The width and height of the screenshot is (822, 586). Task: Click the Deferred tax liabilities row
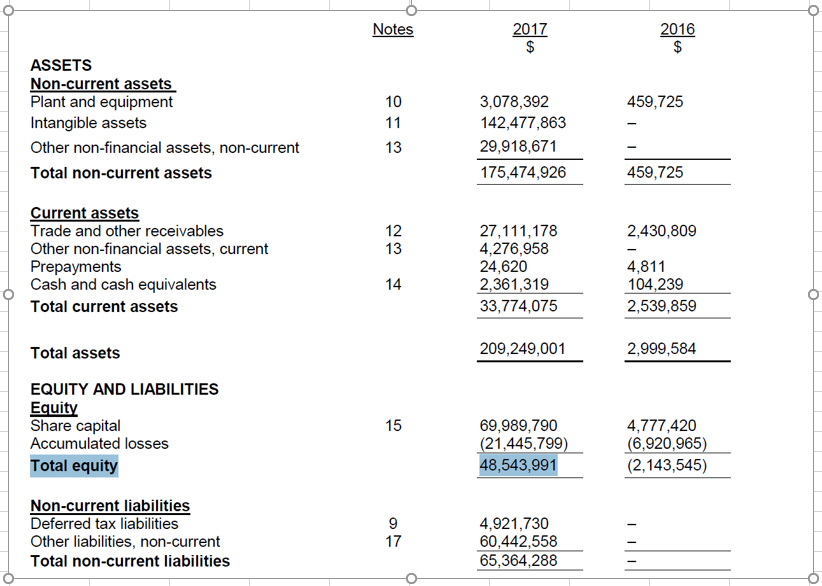pyautogui.click(x=102, y=523)
